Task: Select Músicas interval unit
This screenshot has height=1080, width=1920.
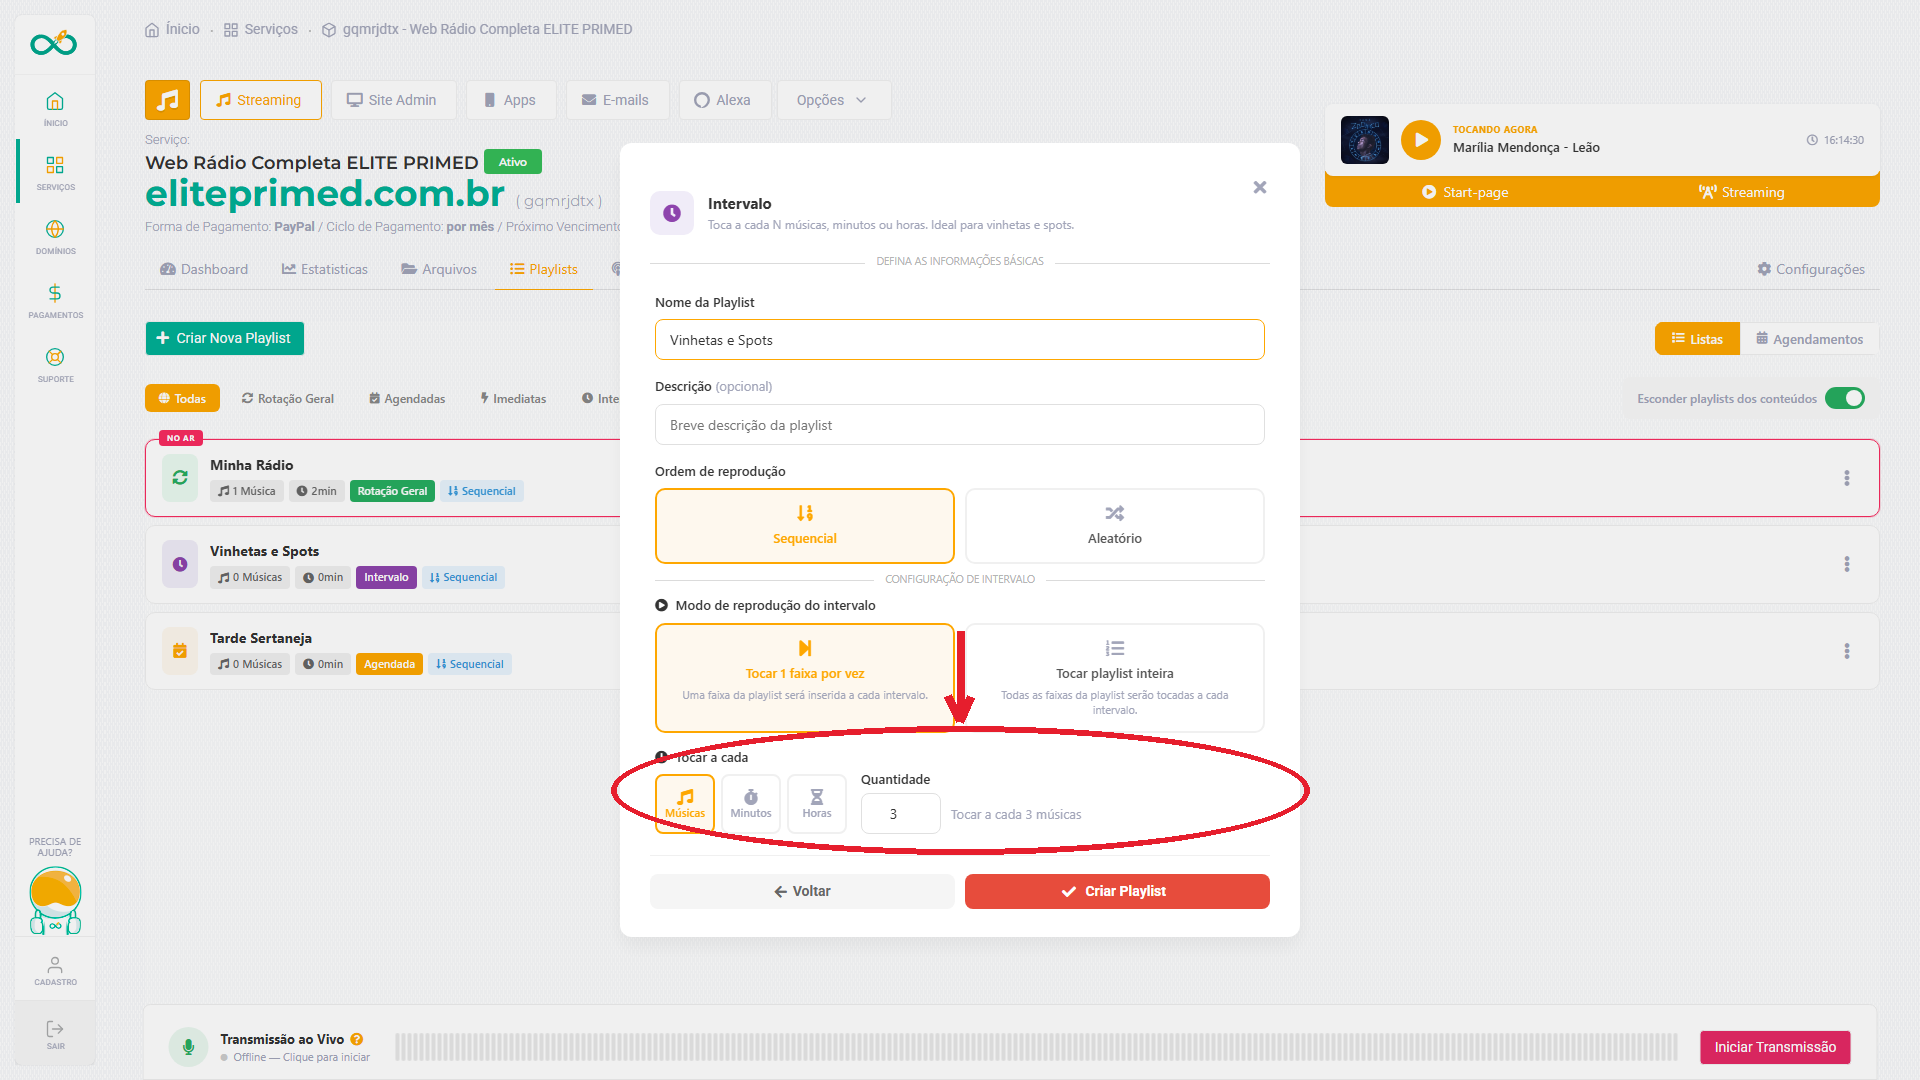Action: click(x=685, y=804)
